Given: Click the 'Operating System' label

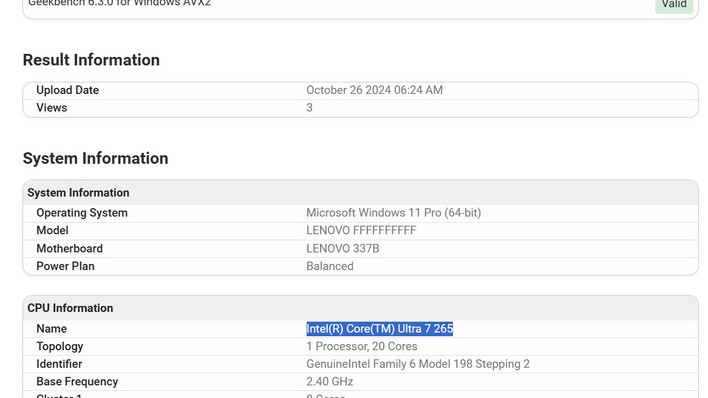Looking at the screenshot, I should [x=82, y=213].
